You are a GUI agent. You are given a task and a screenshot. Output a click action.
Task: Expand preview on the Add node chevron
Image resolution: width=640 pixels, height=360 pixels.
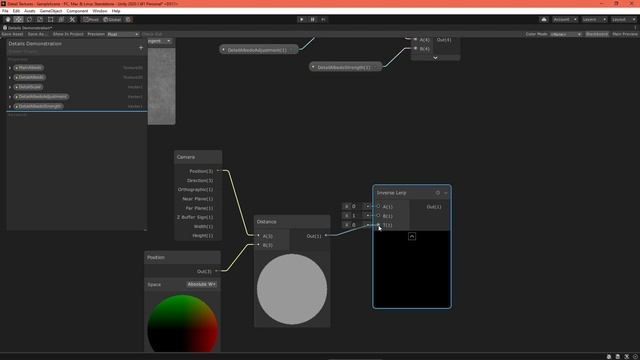[x=436, y=58]
